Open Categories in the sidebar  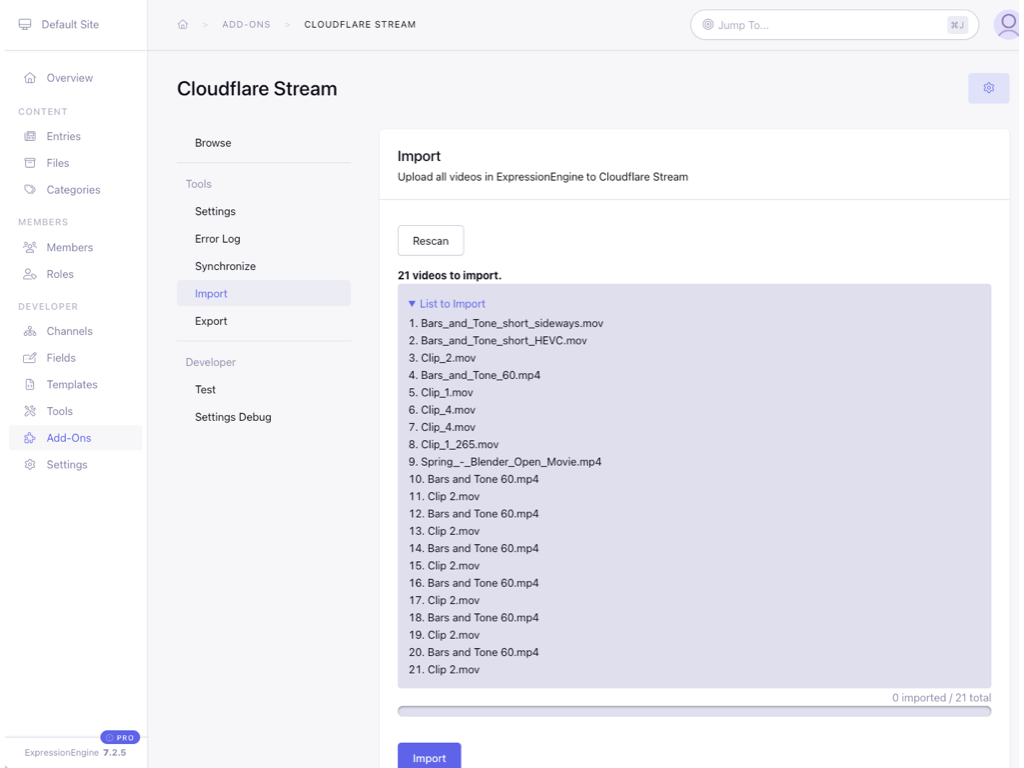73,189
